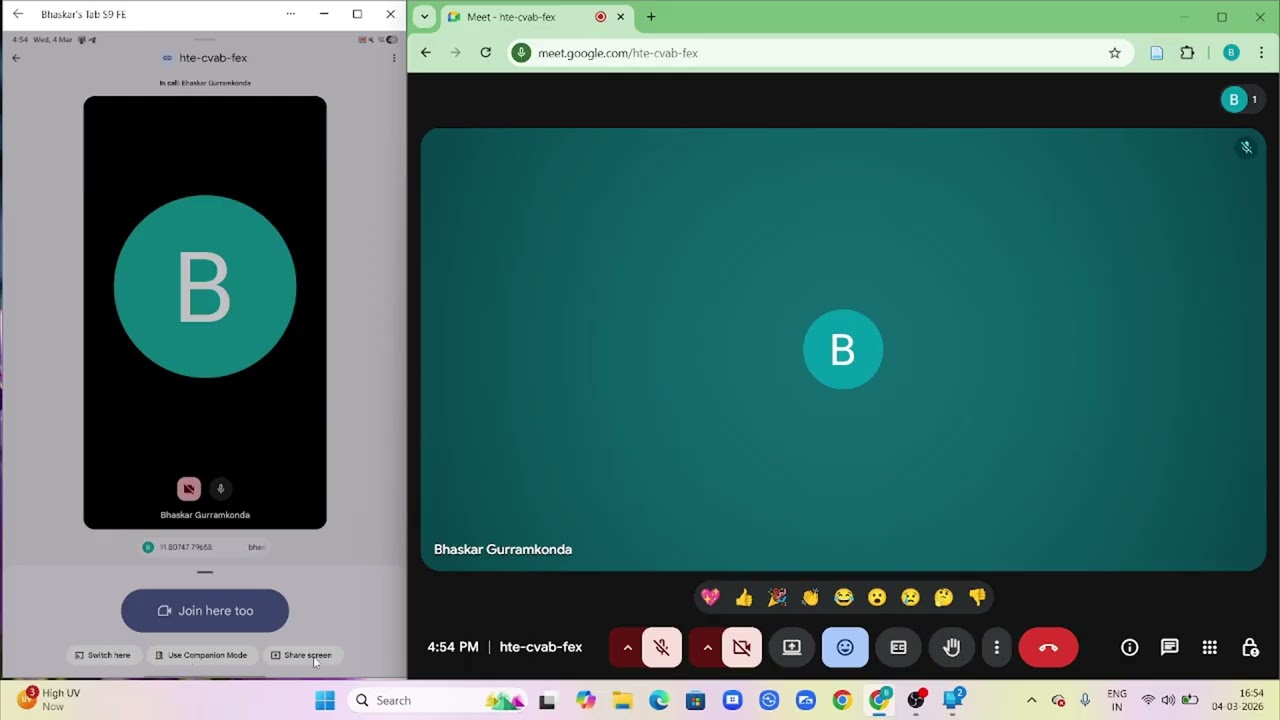Toggle camera button in tablet preview
This screenshot has width=1280, height=720.
click(x=189, y=489)
